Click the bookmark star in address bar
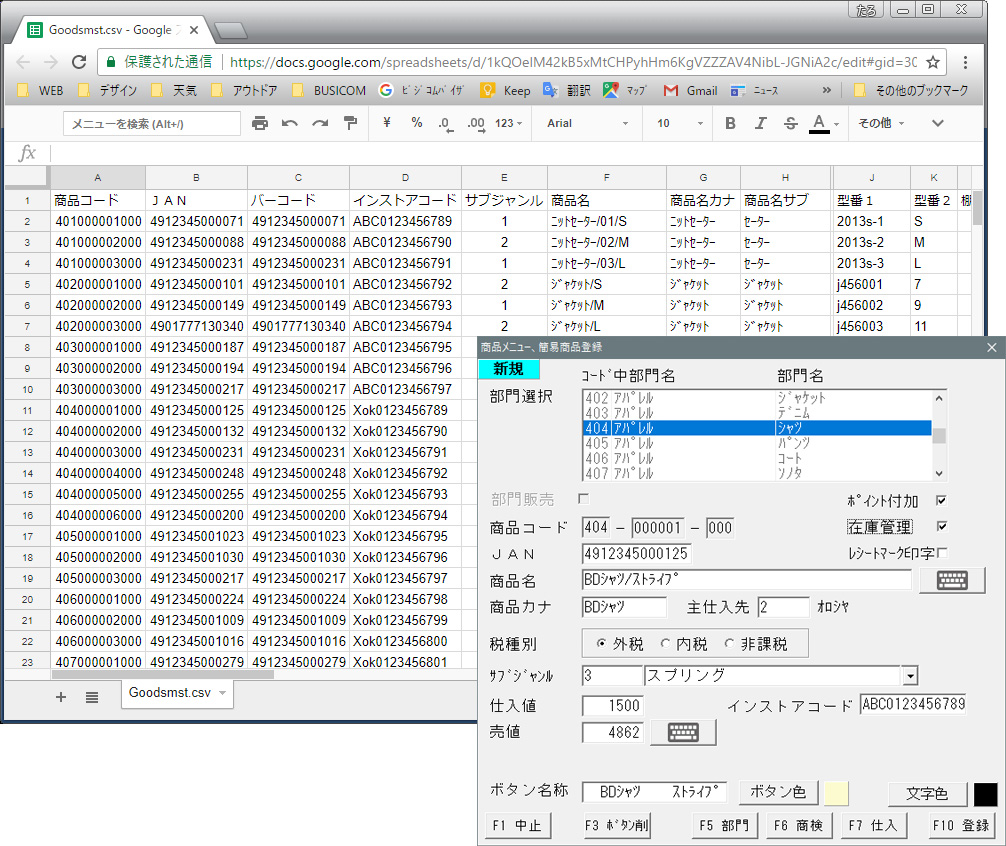The image size is (1006, 846). click(x=933, y=62)
